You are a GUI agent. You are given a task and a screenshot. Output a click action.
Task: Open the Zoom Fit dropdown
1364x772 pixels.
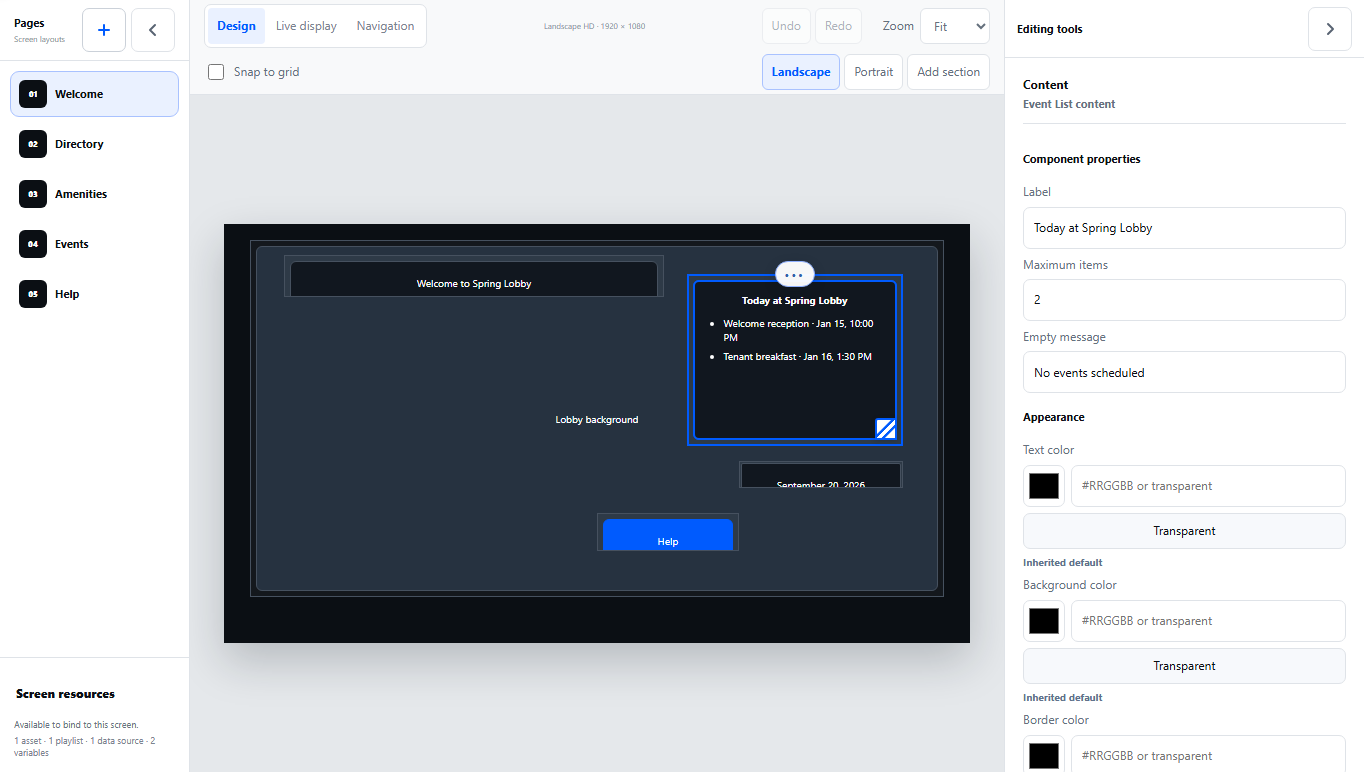pyautogui.click(x=955, y=26)
